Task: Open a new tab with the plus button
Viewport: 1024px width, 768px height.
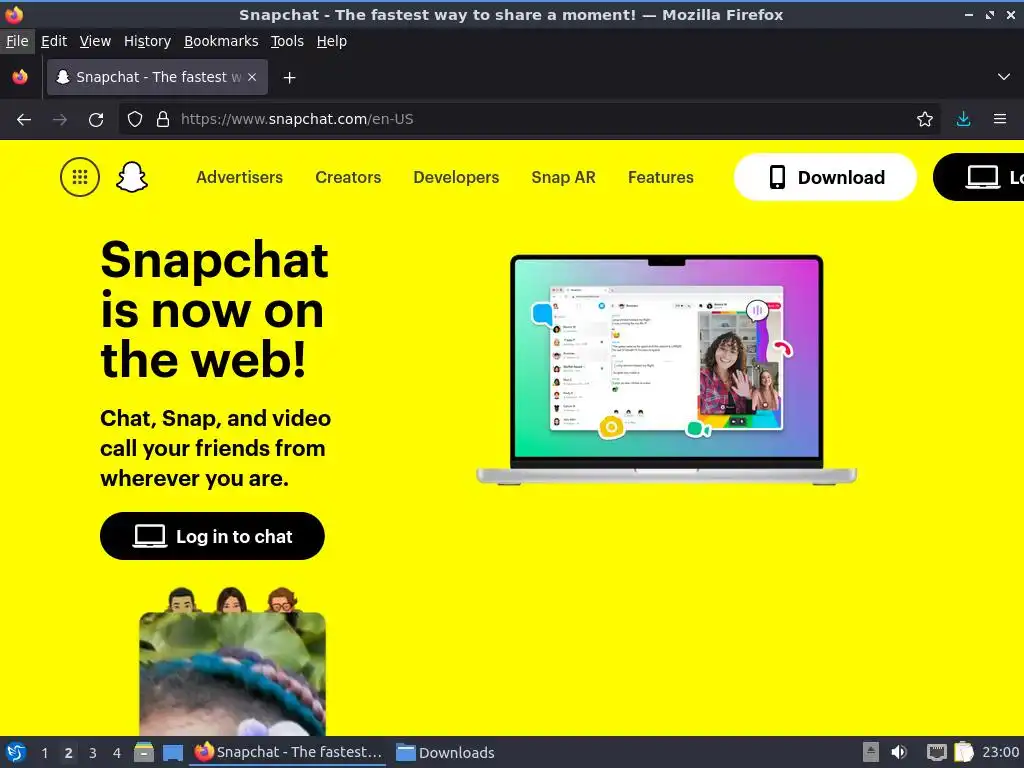Action: pyautogui.click(x=289, y=78)
